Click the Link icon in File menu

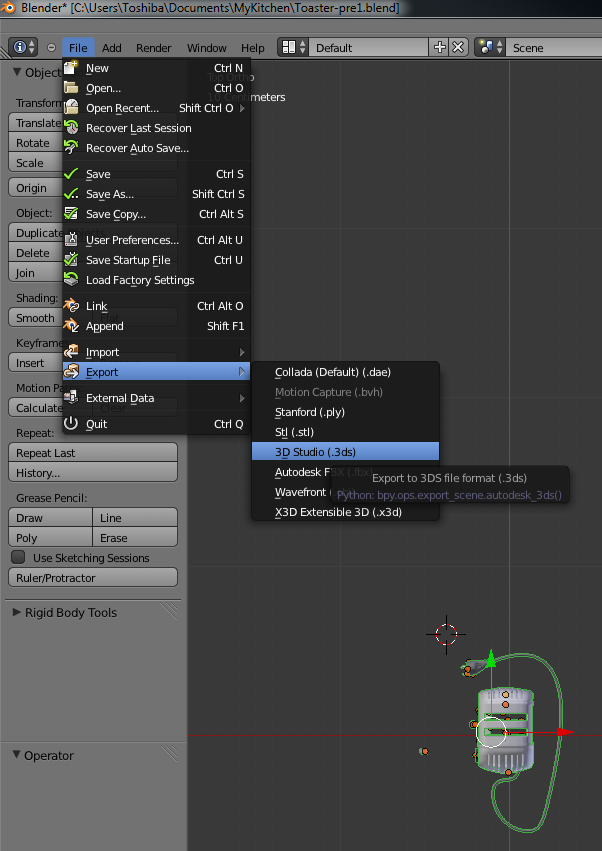coord(71,306)
